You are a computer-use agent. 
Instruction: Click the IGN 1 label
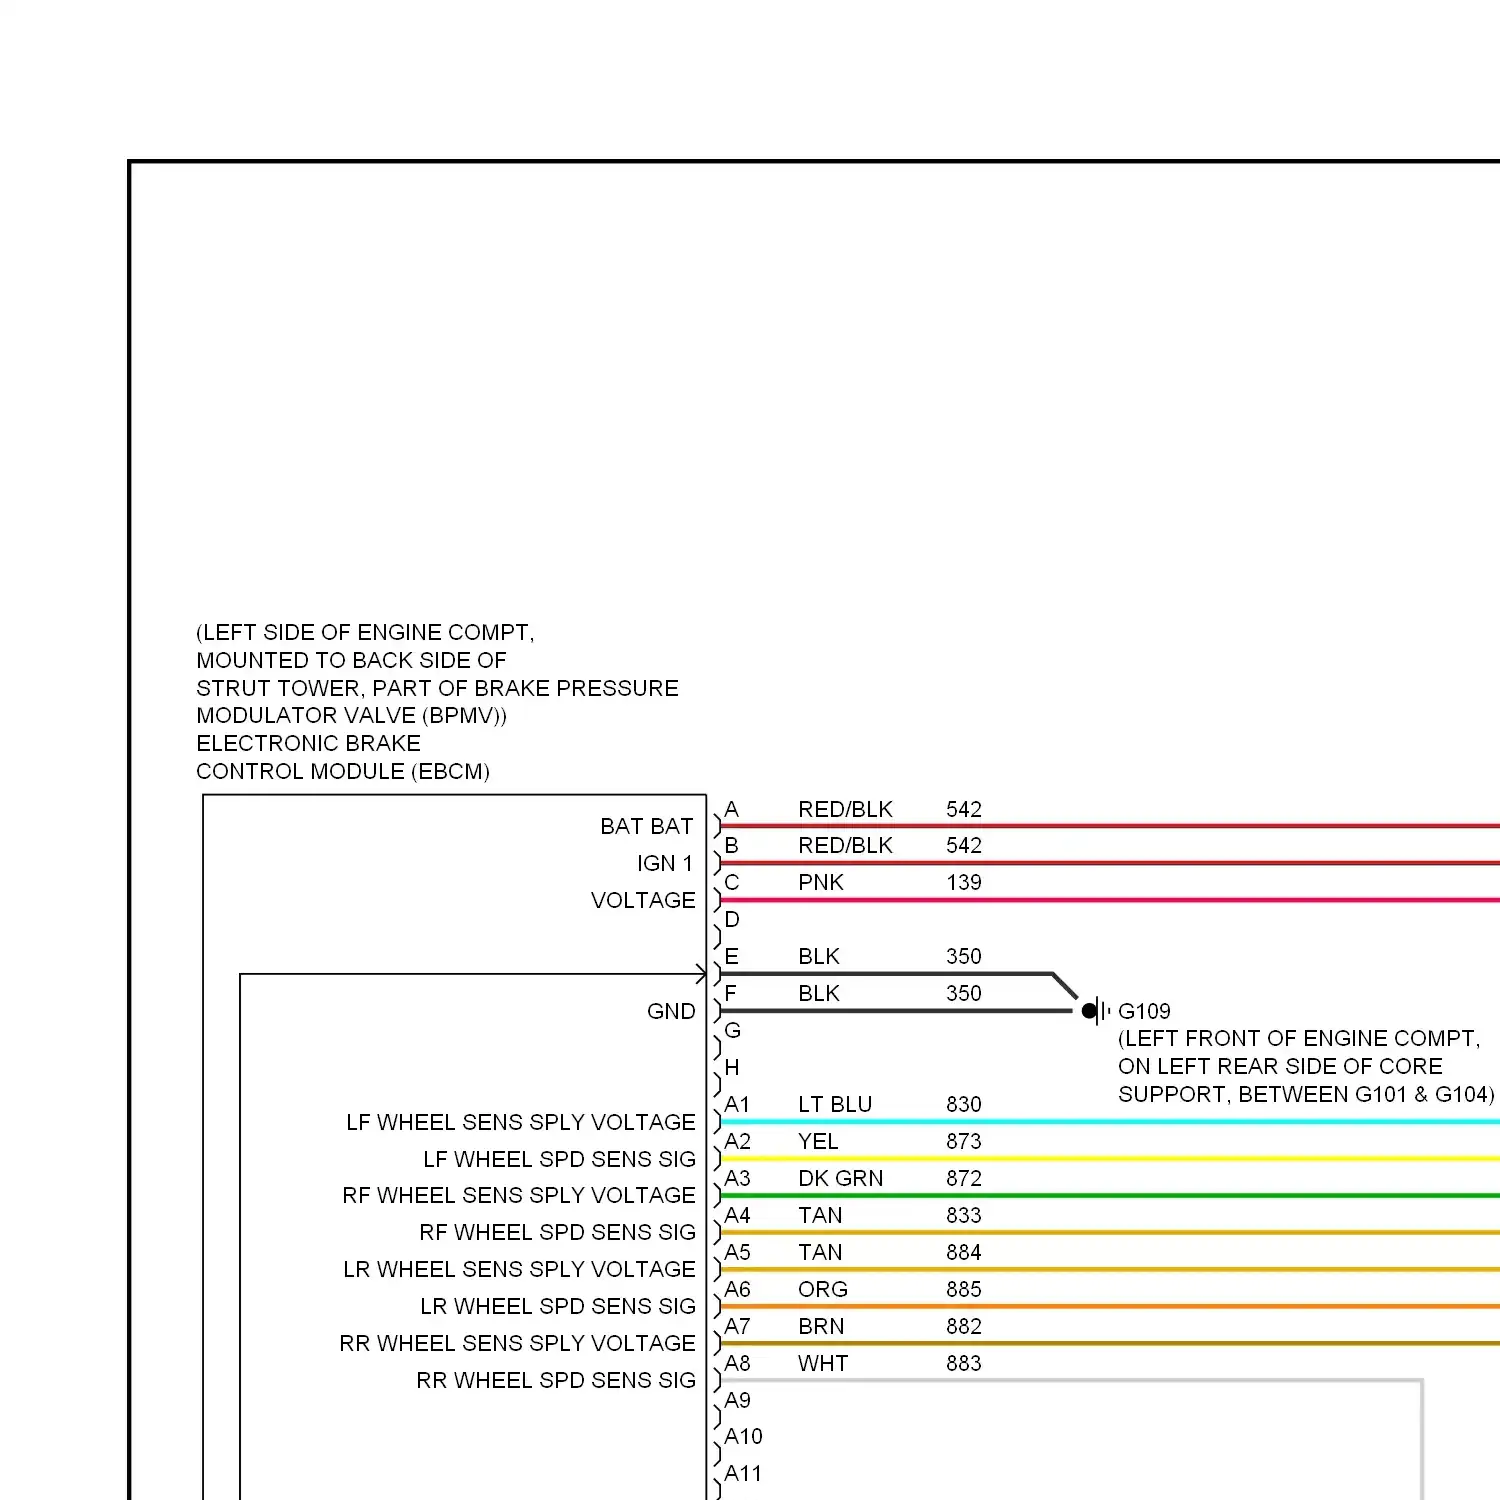pos(665,863)
